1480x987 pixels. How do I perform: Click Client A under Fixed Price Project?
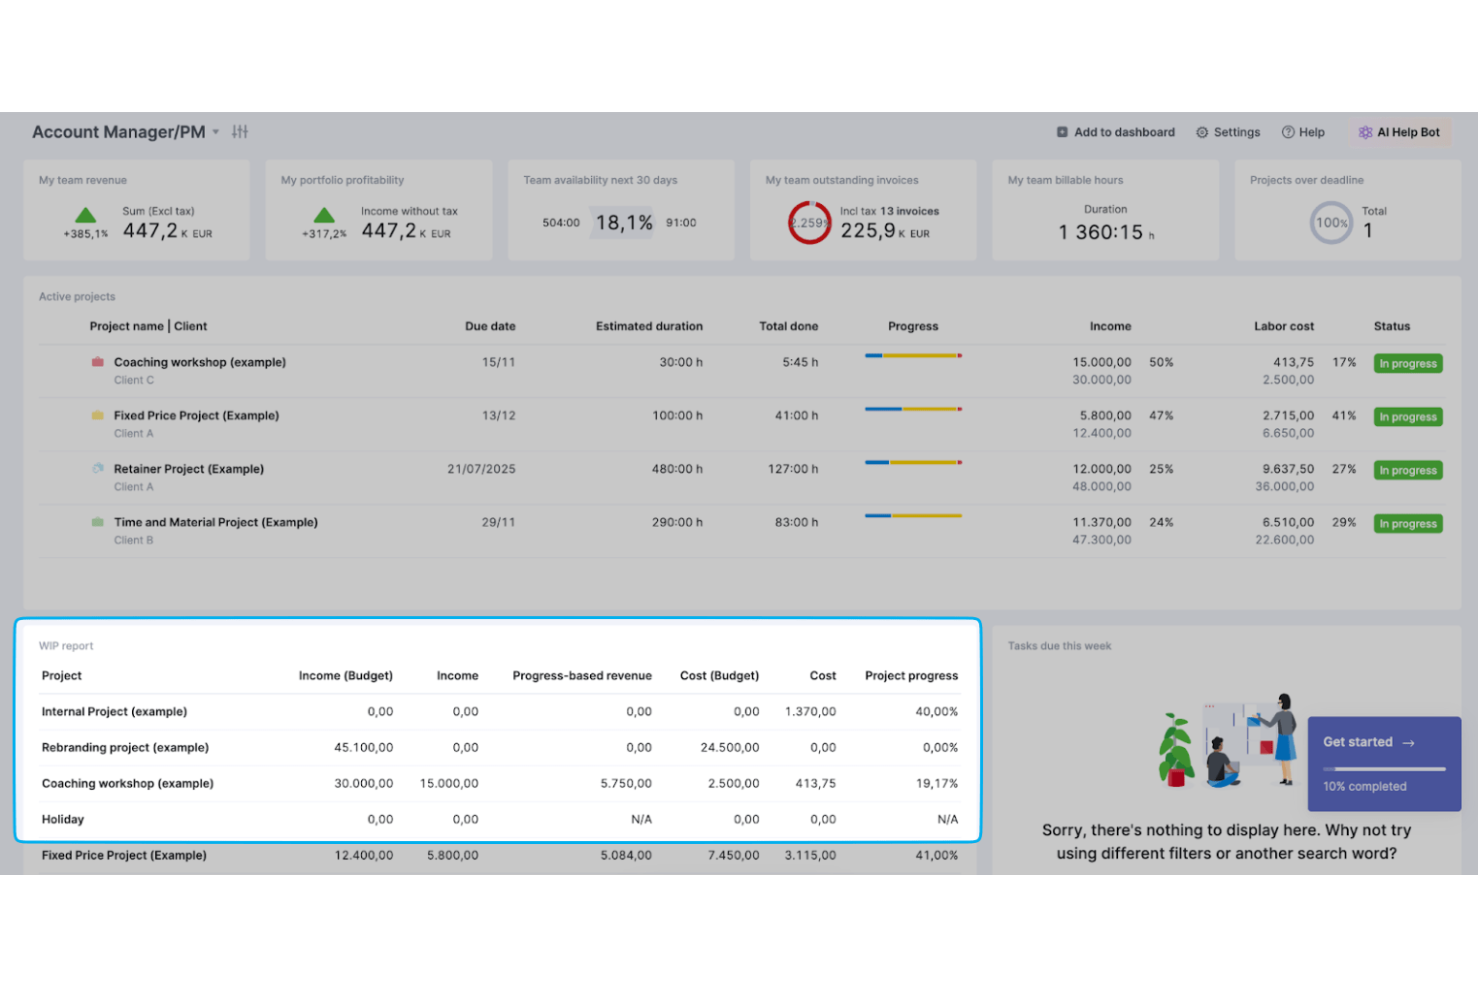click(x=134, y=433)
